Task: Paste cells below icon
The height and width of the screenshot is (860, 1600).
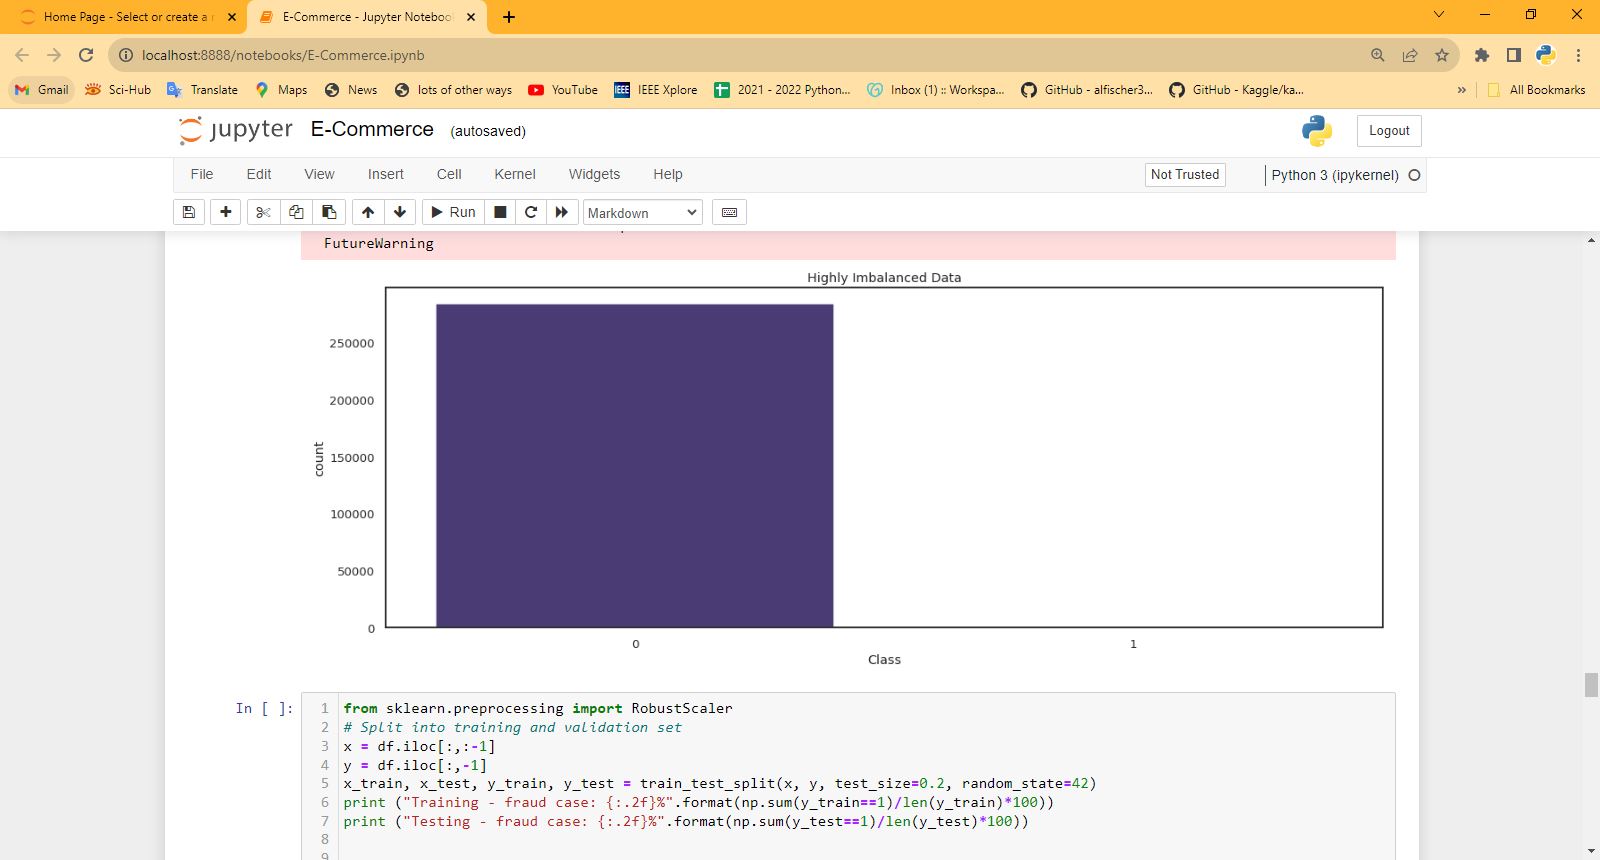Action: pyautogui.click(x=329, y=212)
